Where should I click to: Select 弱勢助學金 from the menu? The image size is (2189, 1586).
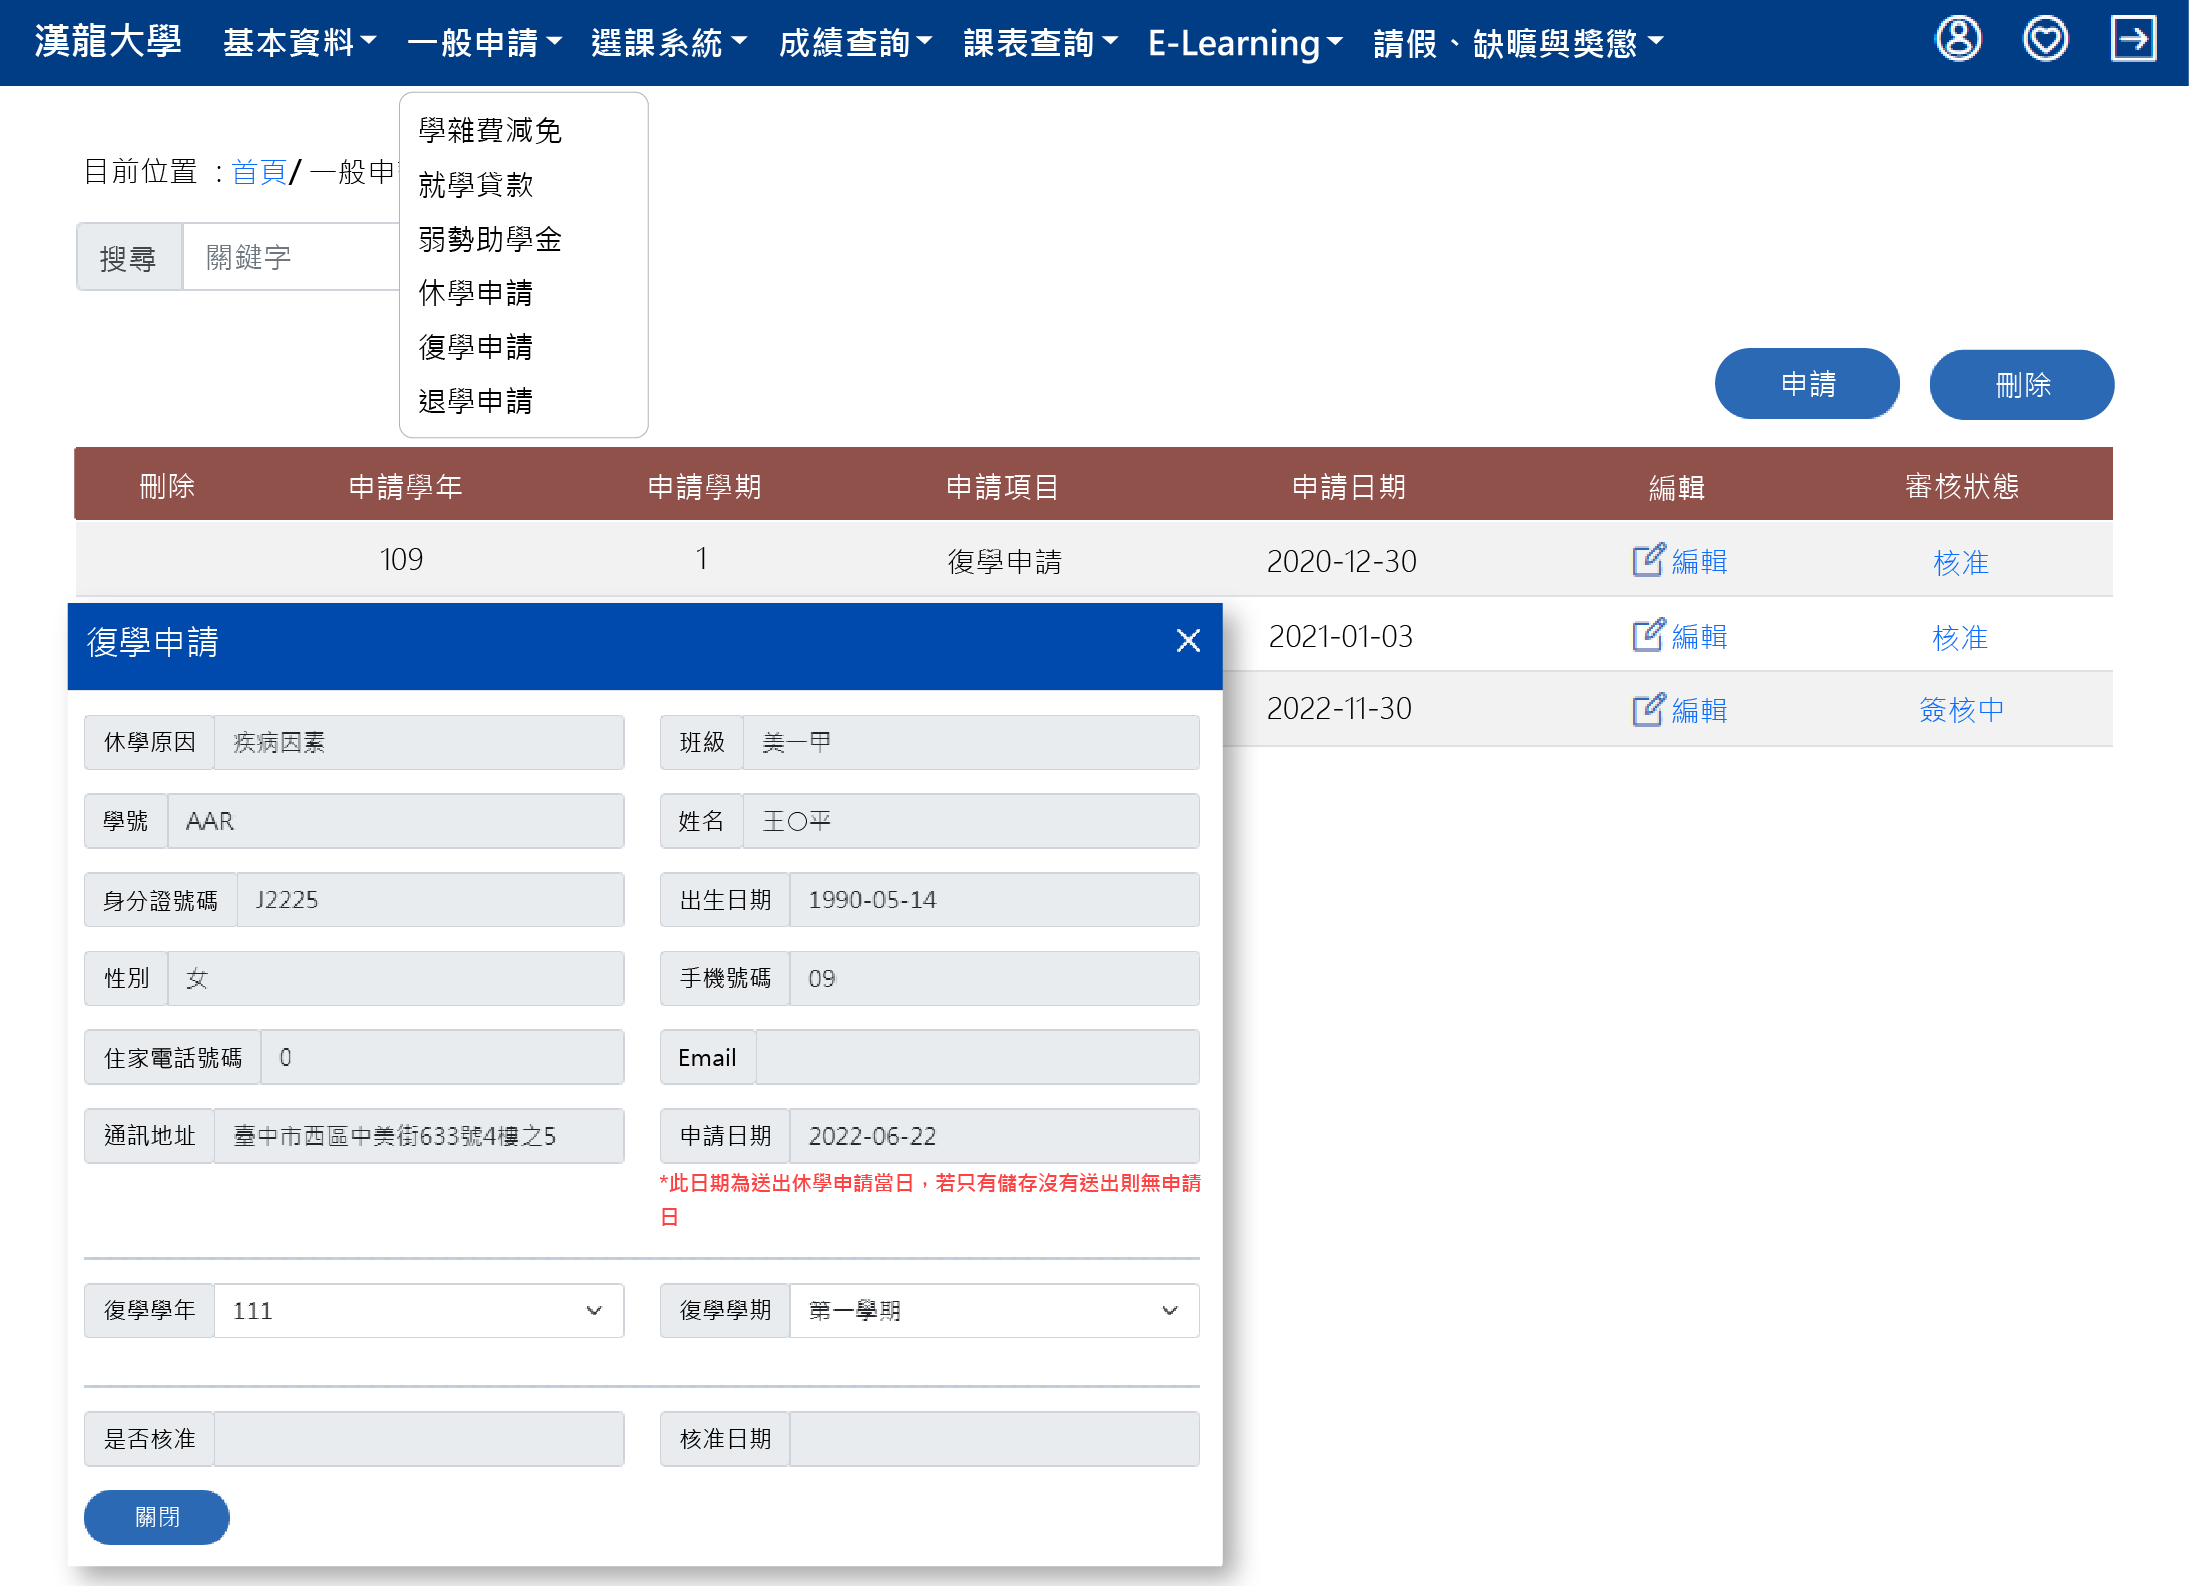(x=490, y=239)
